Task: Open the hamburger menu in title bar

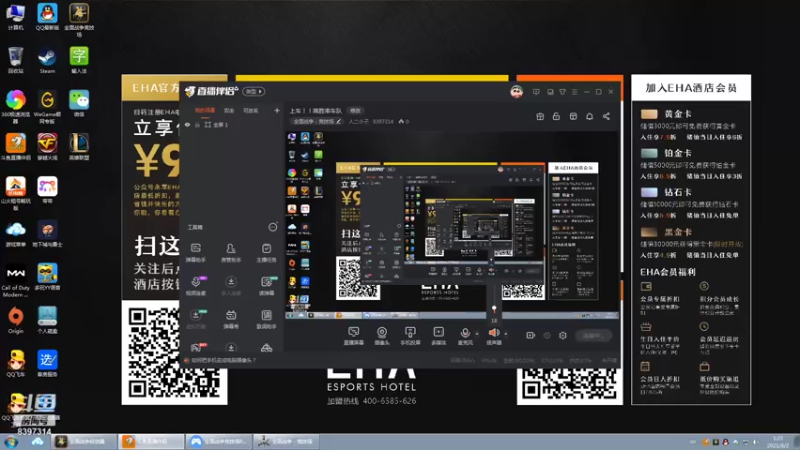Action: pyautogui.click(x=574, y=92)
